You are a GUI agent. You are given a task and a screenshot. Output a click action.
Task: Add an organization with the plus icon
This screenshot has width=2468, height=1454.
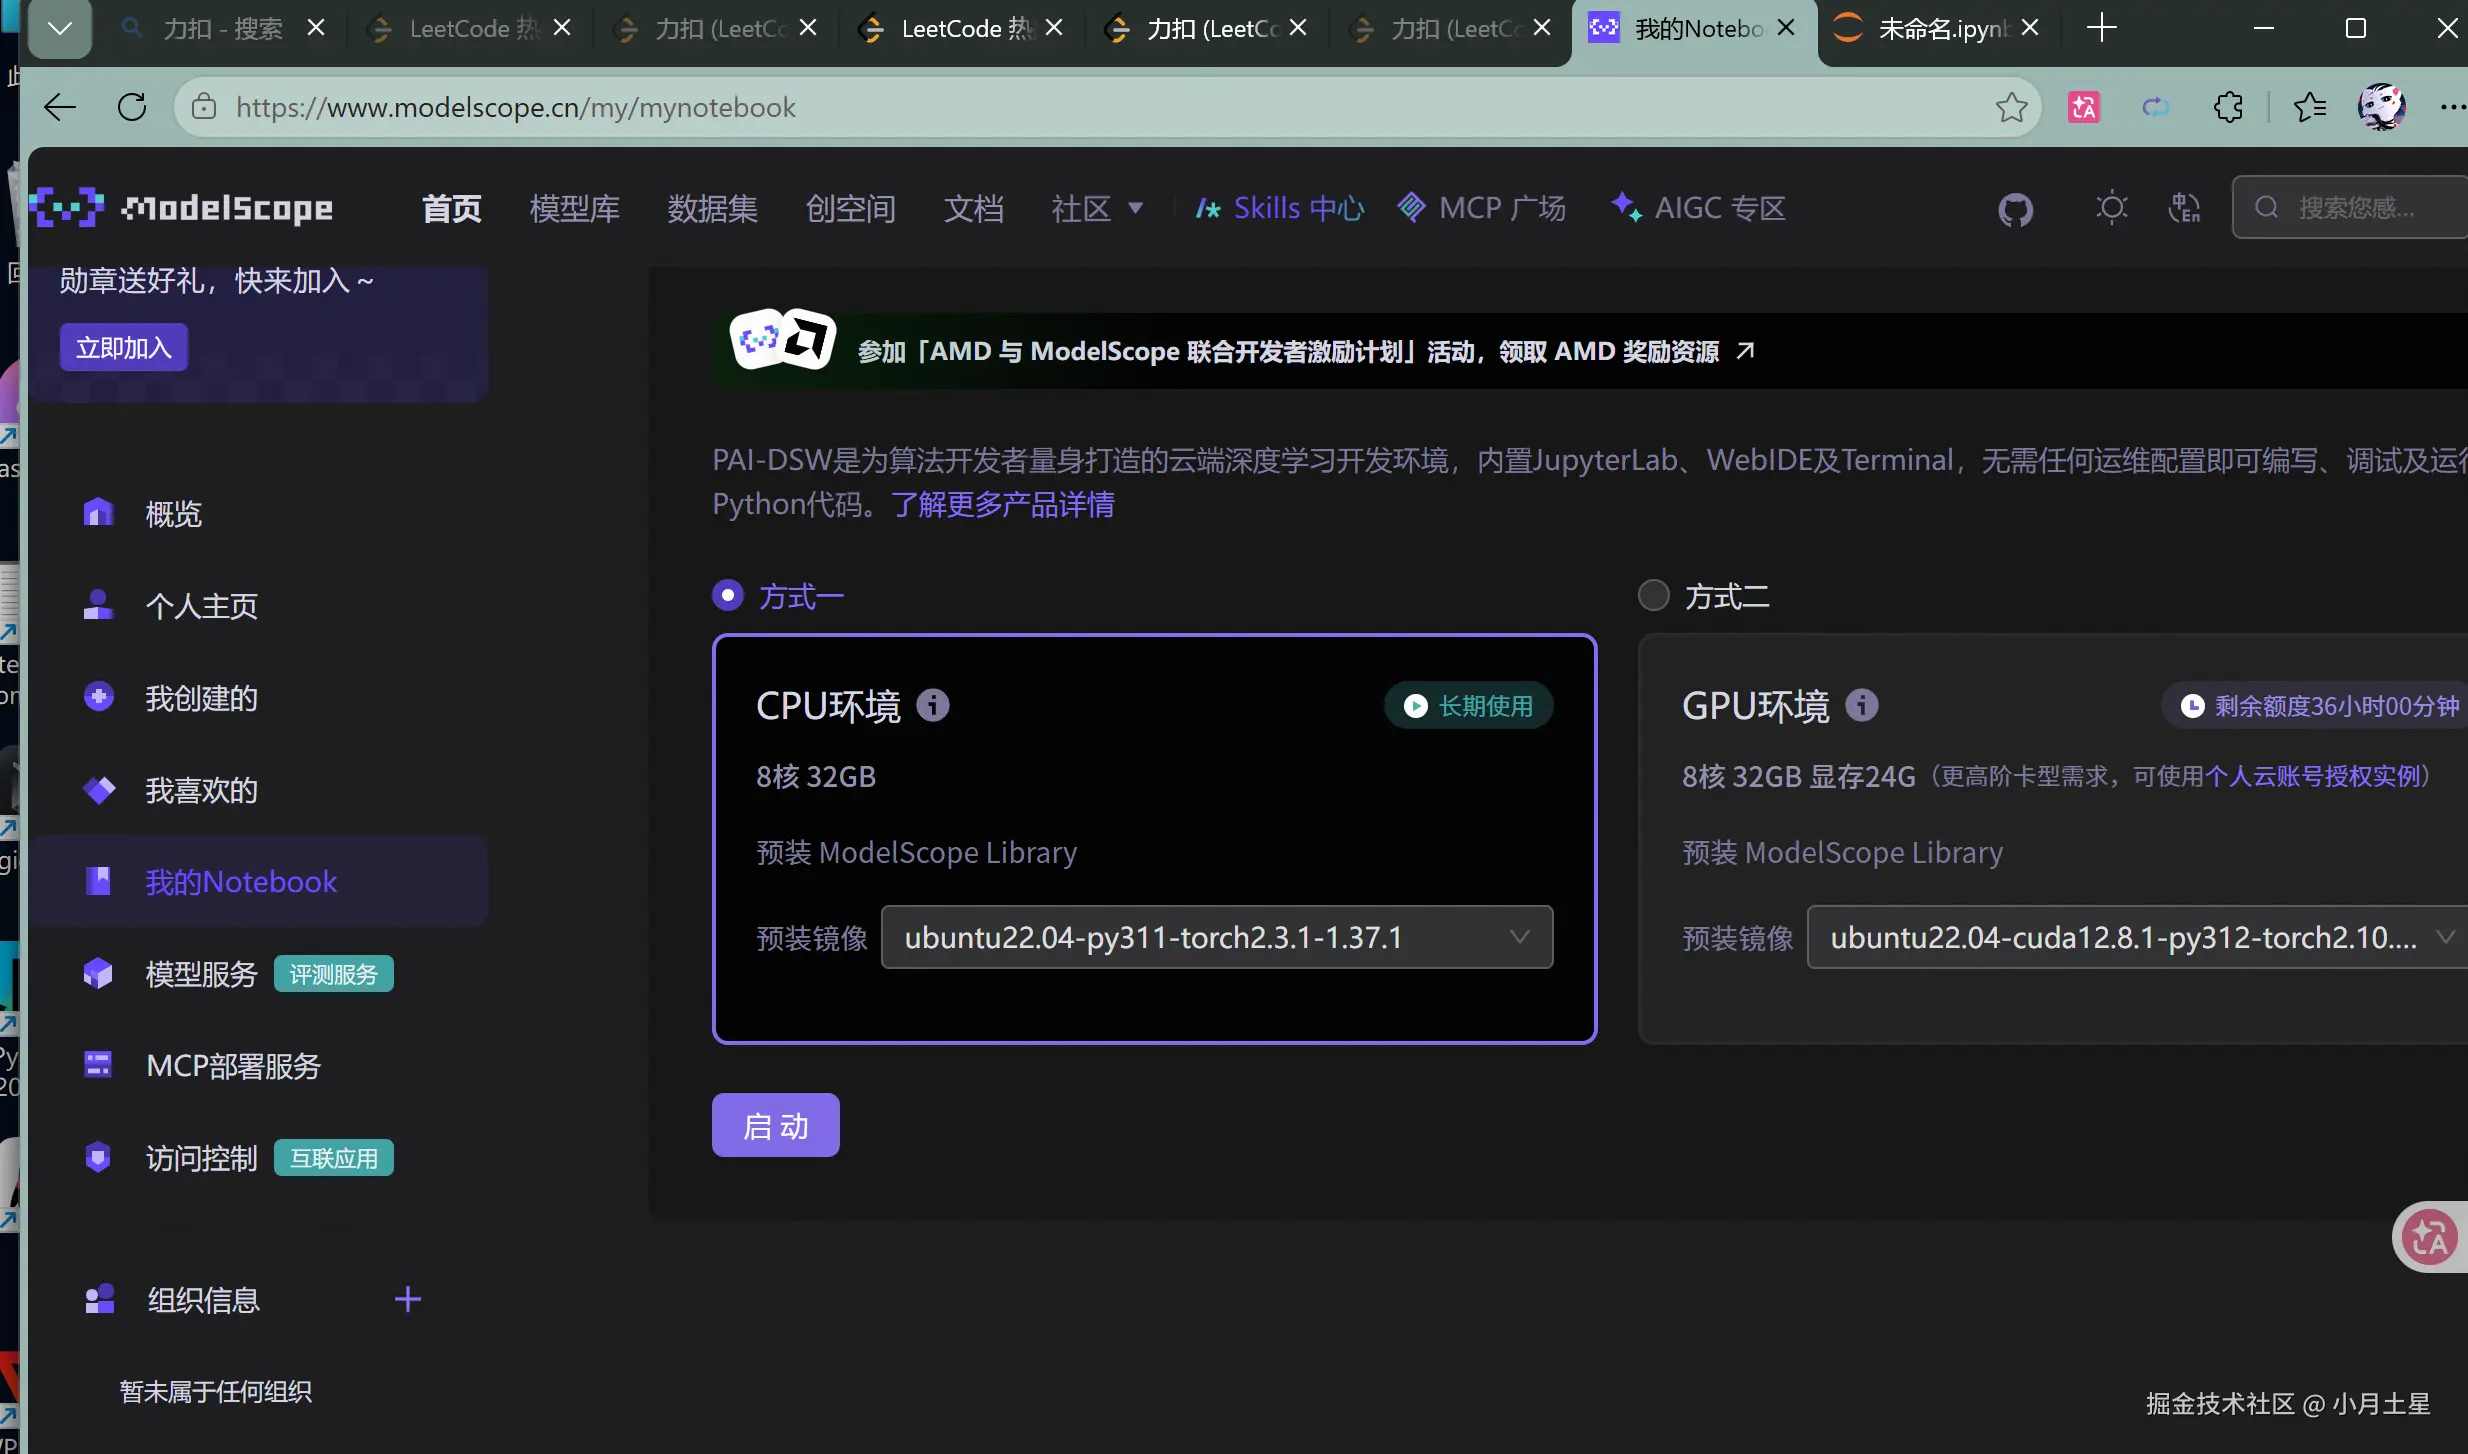pyautogui.click(x=408, y=1299)
